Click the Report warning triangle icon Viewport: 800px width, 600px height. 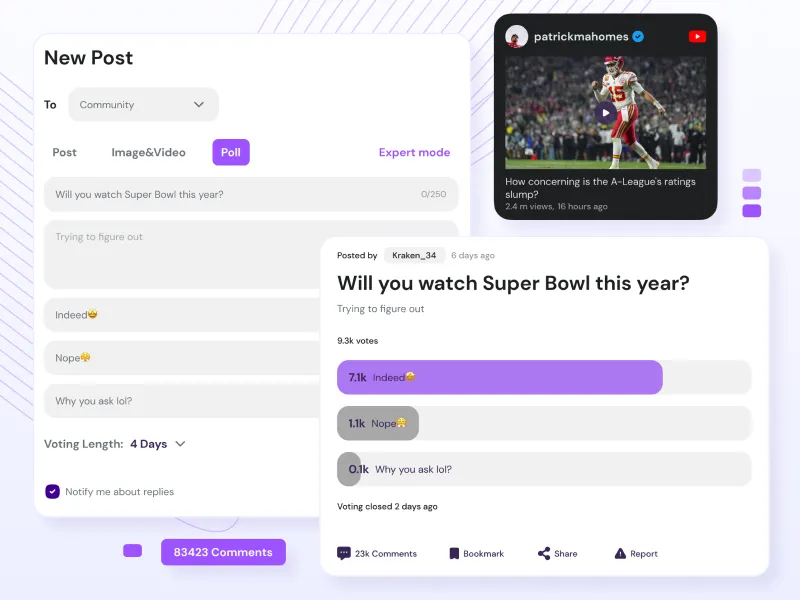(620, 554)
